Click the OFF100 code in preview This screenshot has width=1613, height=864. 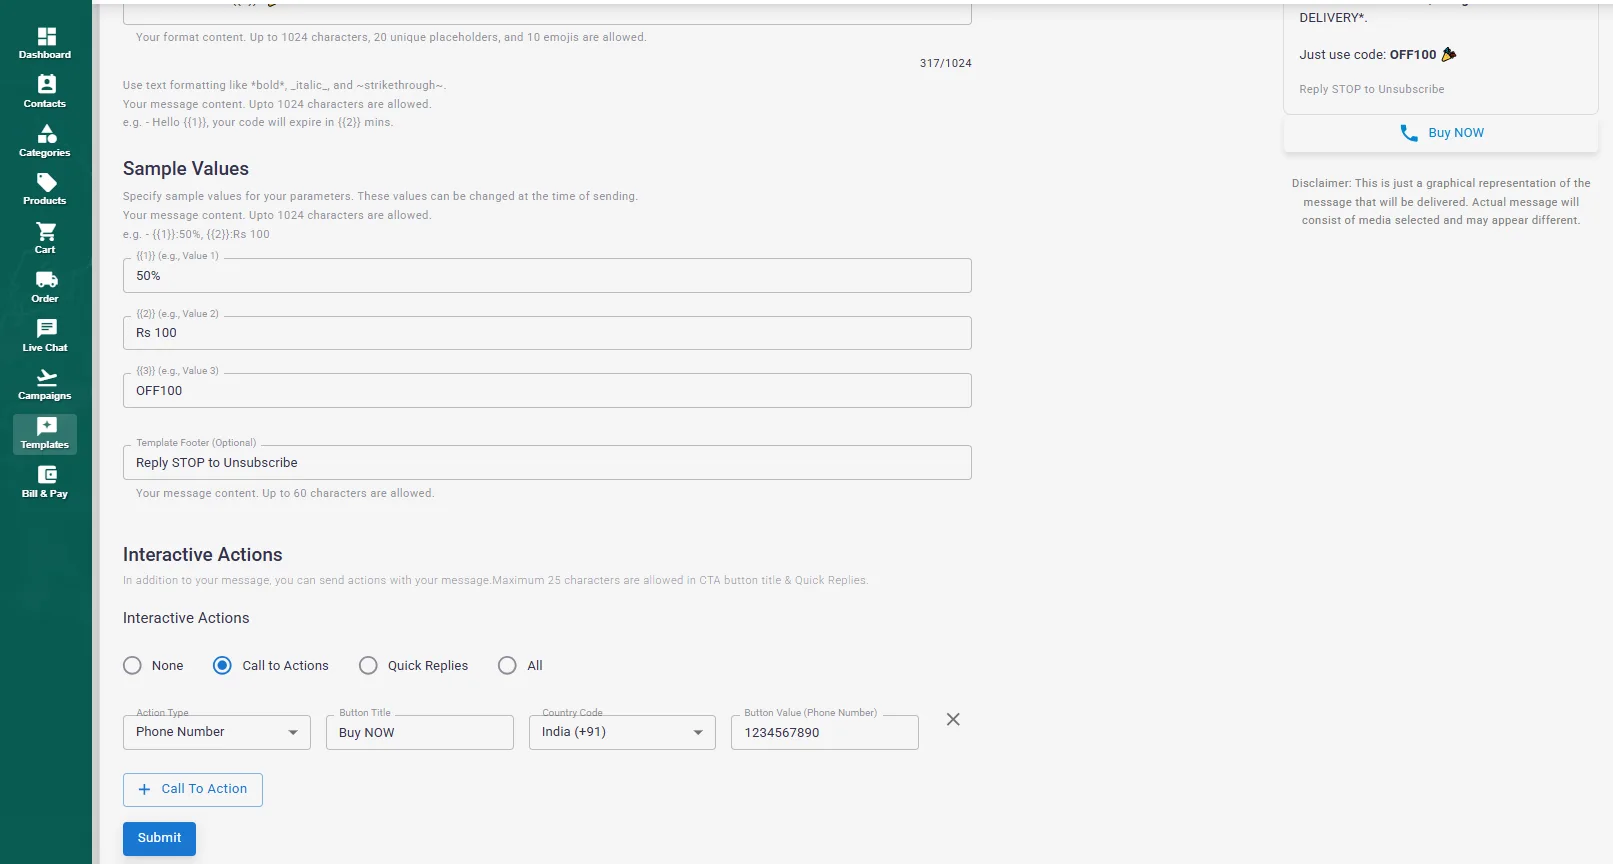(1413, 55)
